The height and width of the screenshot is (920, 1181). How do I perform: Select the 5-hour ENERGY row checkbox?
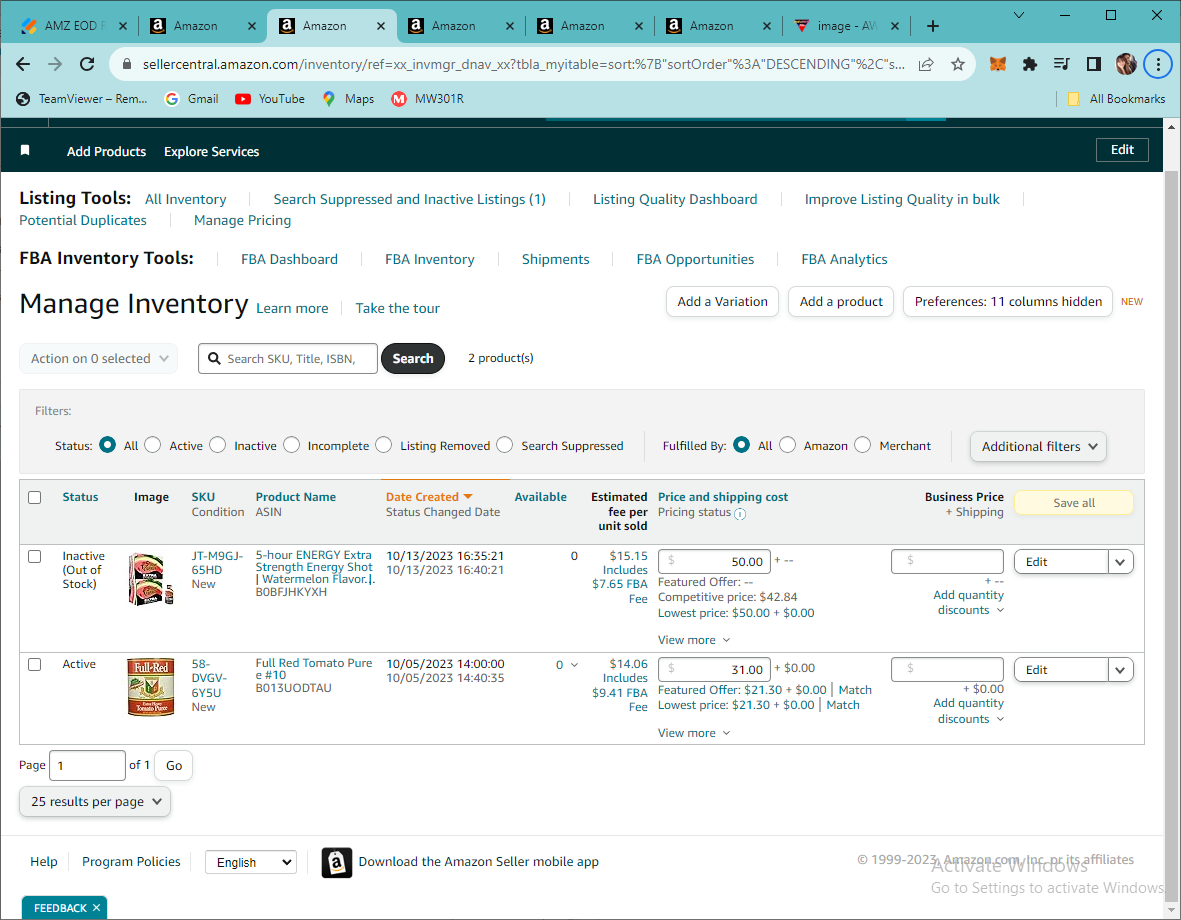35,556
